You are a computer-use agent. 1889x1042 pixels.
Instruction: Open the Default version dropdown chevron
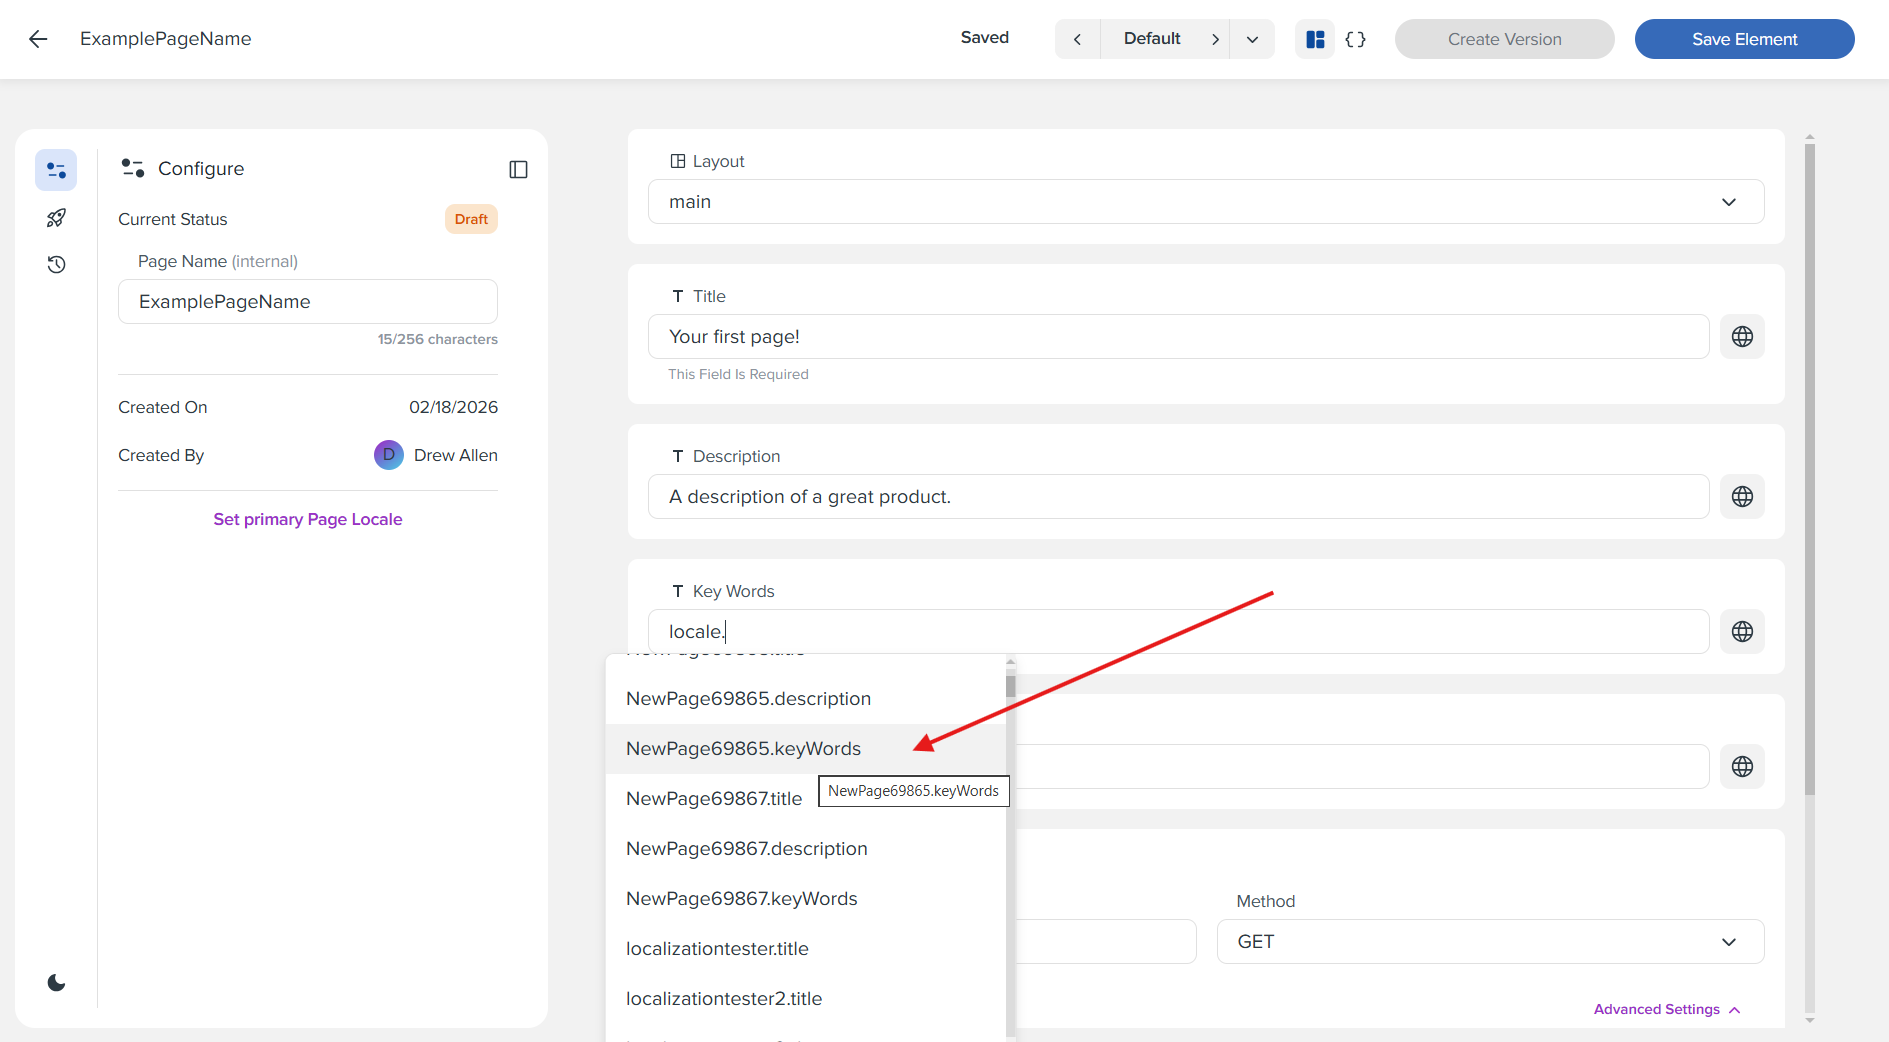(1252, 39)
